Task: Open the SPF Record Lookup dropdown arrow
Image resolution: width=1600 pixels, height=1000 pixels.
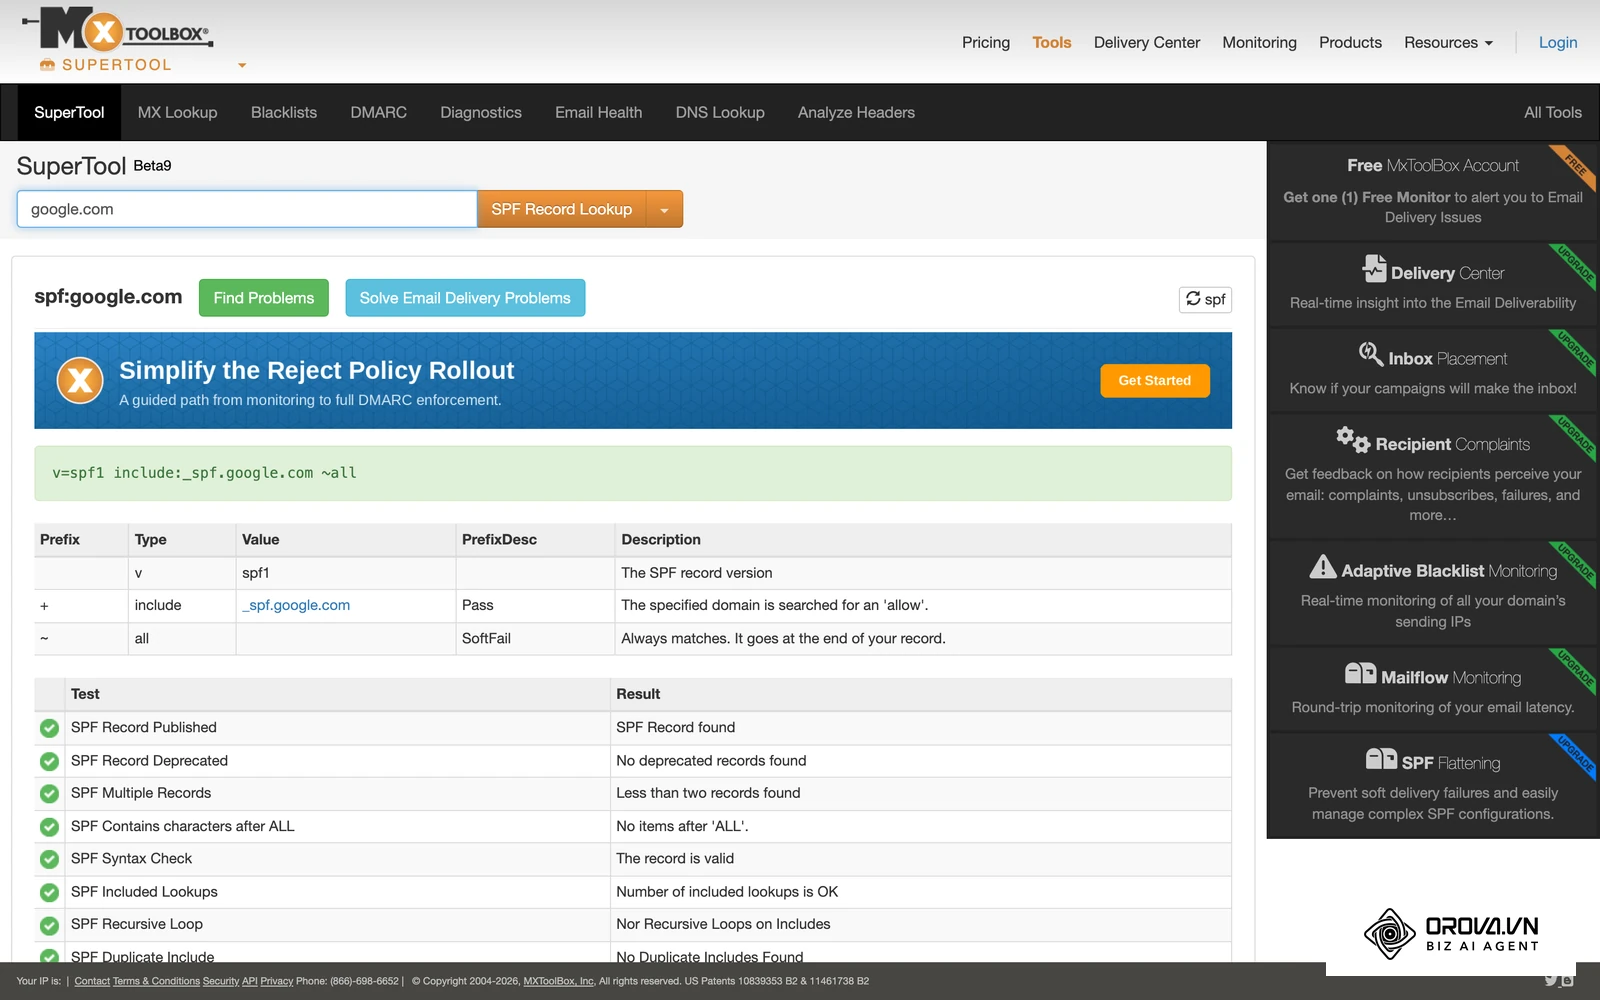Action: (664, 209)
